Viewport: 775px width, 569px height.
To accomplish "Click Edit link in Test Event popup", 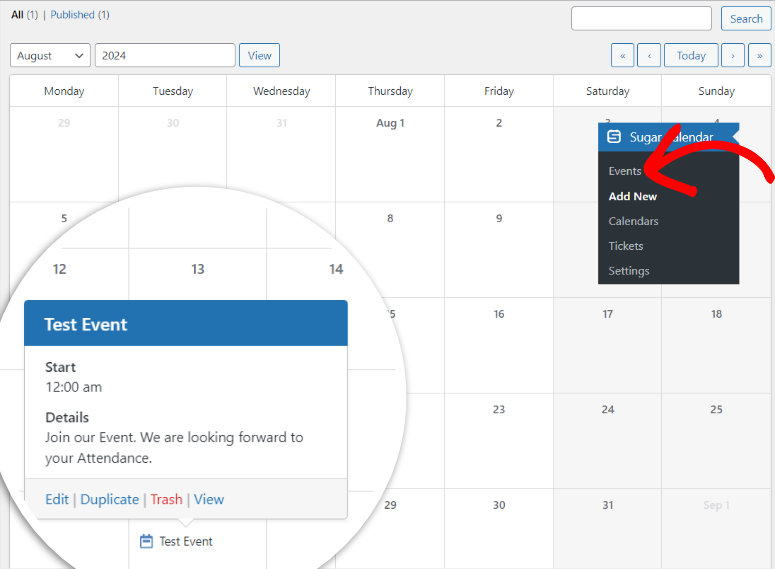I will point(57,499).
